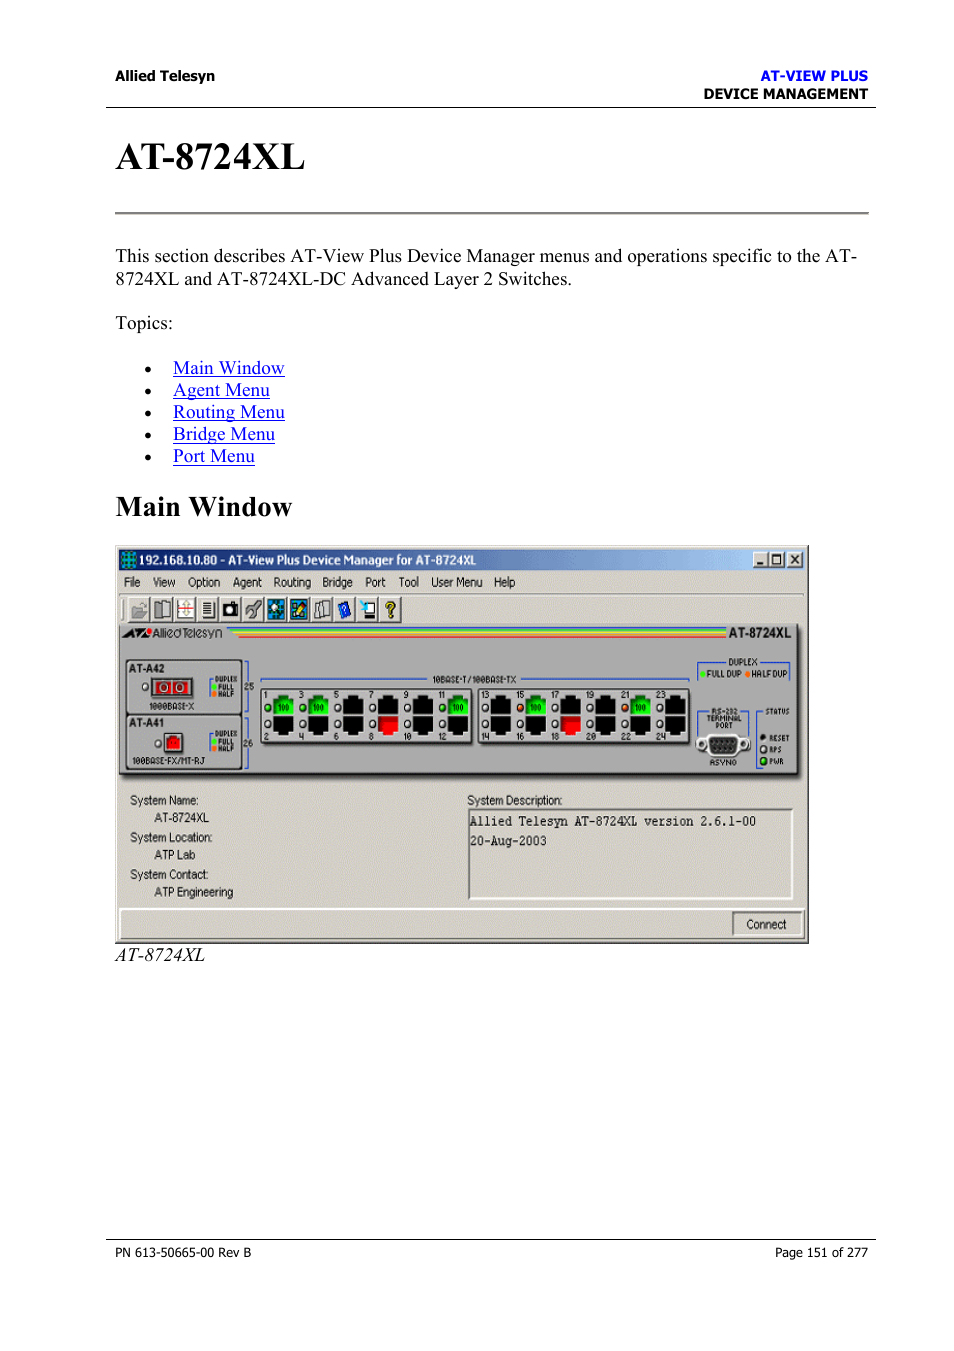Screen dimensions: 954x1351
Task: Click the blue book toolbar icon
Action: point(345,609)
